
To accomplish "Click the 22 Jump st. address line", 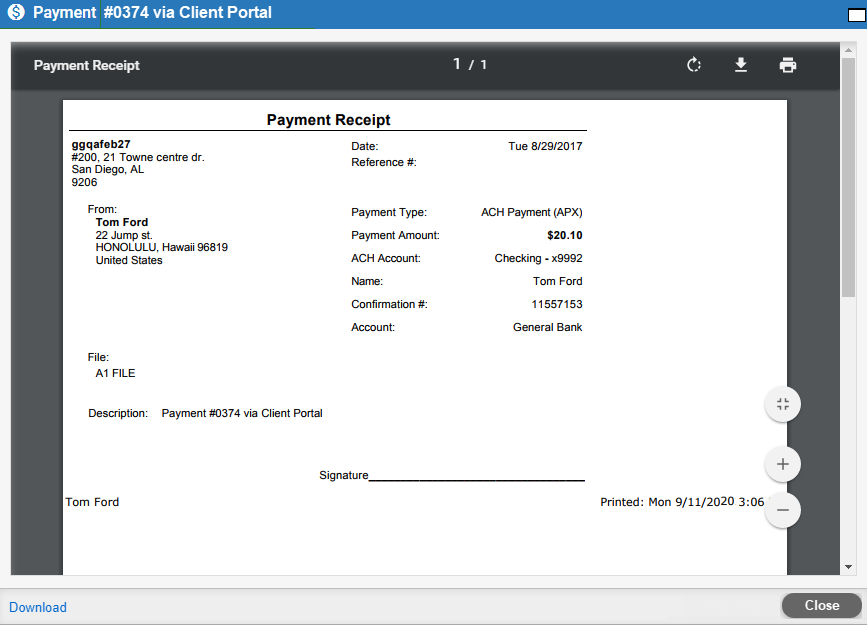I will 124,235.
